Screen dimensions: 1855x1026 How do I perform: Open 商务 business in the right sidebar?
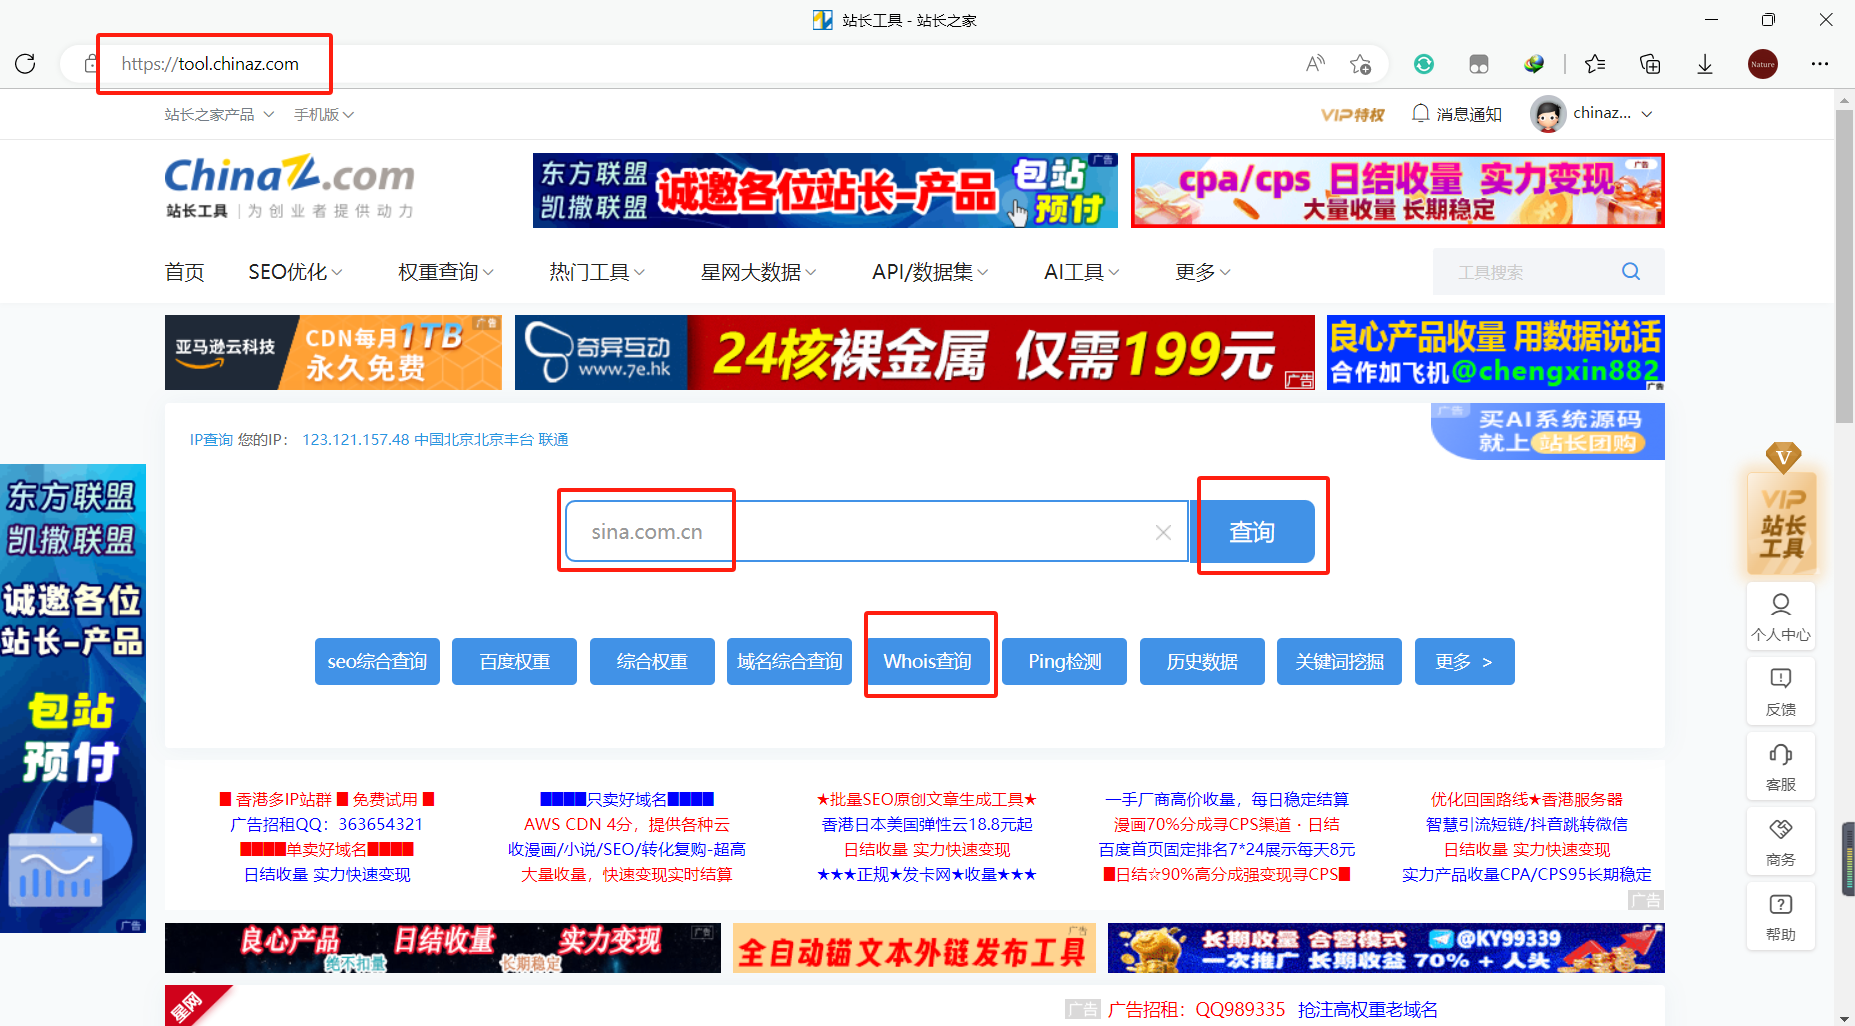(1781, 842)
